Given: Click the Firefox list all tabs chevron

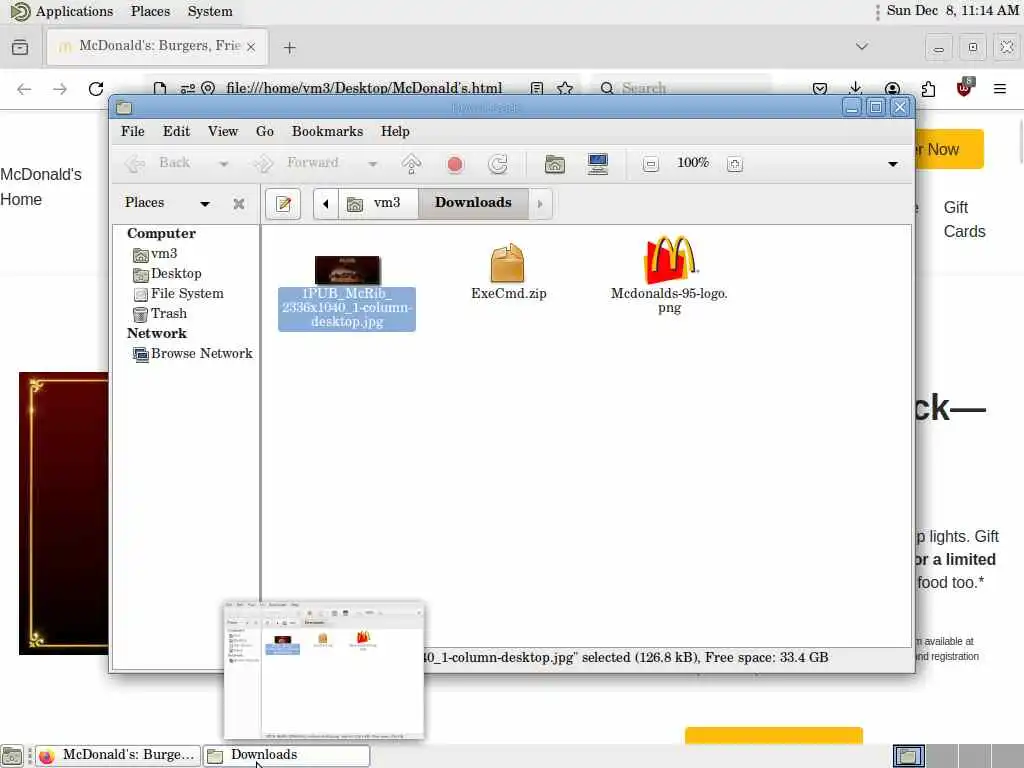Looking at the screenshot, I should tap(862, 46).
